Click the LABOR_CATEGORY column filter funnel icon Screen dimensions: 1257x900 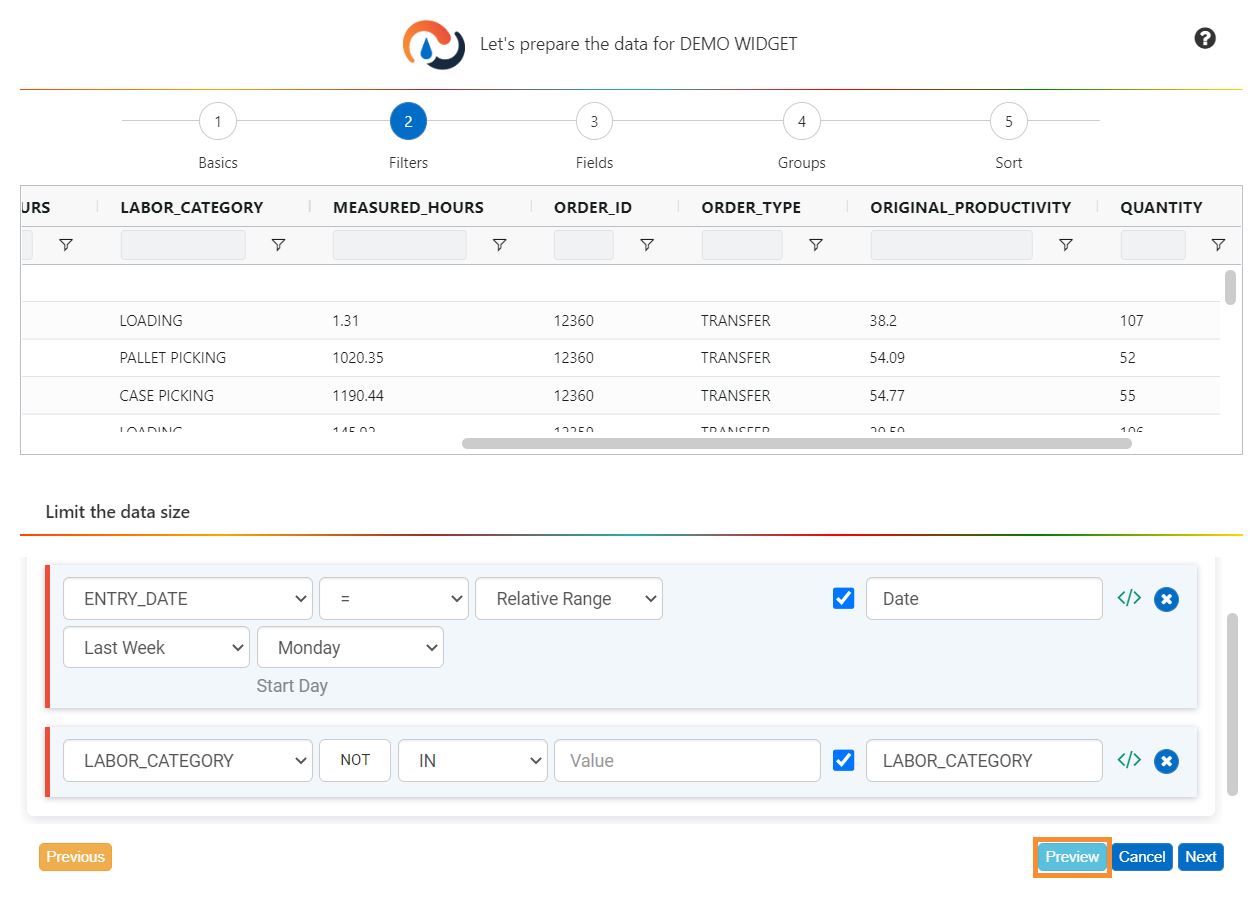pyautogui.click(x=279, y=245)
